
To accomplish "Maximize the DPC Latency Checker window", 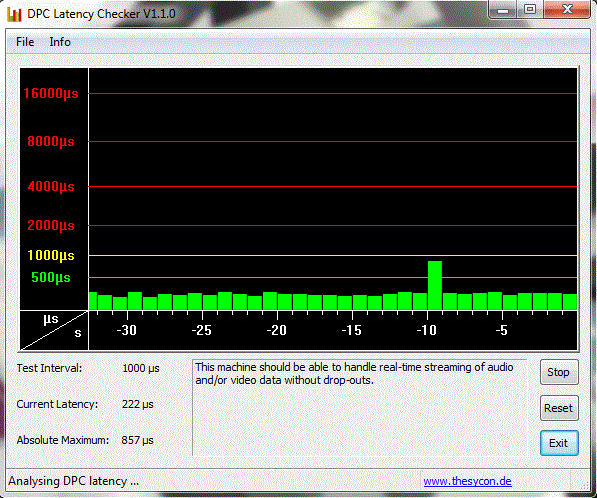I will click(530, 9).
